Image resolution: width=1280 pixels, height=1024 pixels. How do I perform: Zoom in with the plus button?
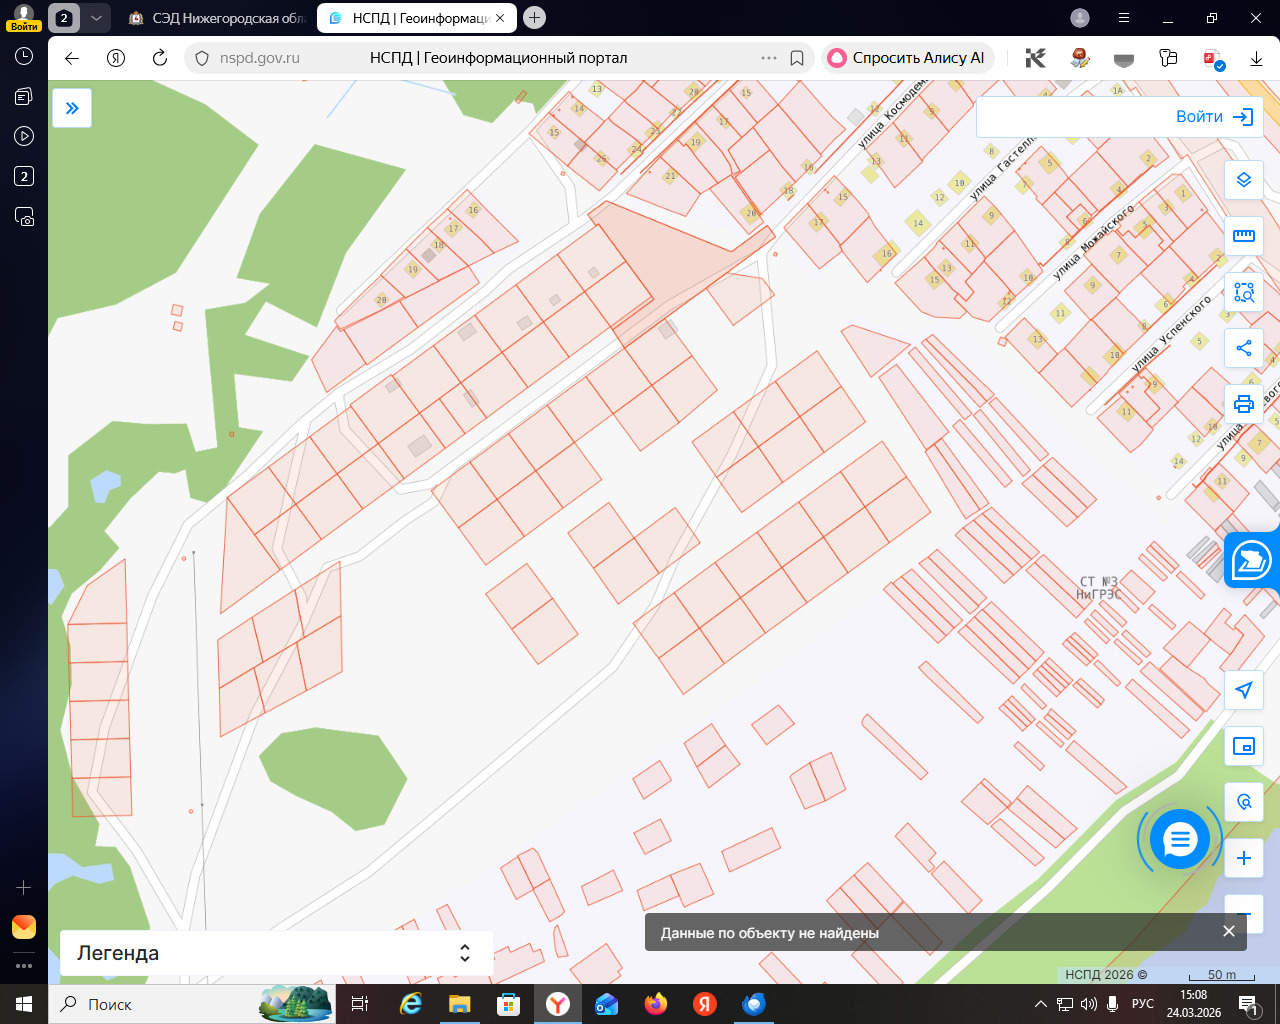coord(1243,858)
